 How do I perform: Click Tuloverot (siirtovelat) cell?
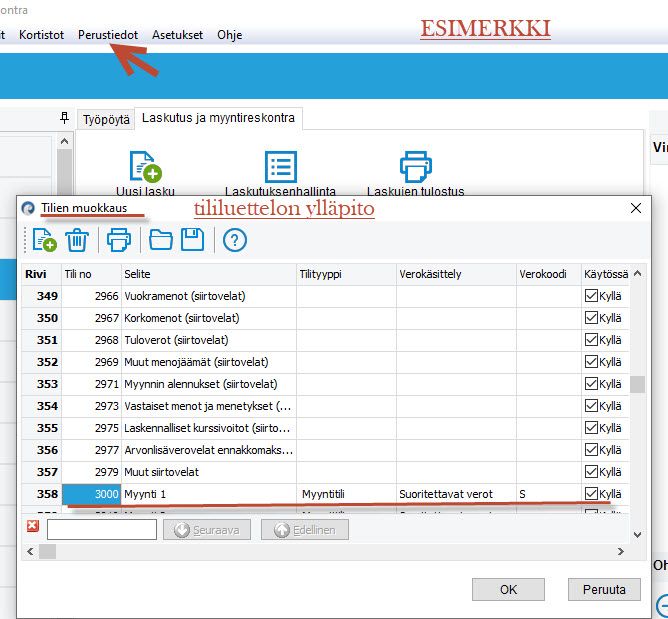point(209,340)
